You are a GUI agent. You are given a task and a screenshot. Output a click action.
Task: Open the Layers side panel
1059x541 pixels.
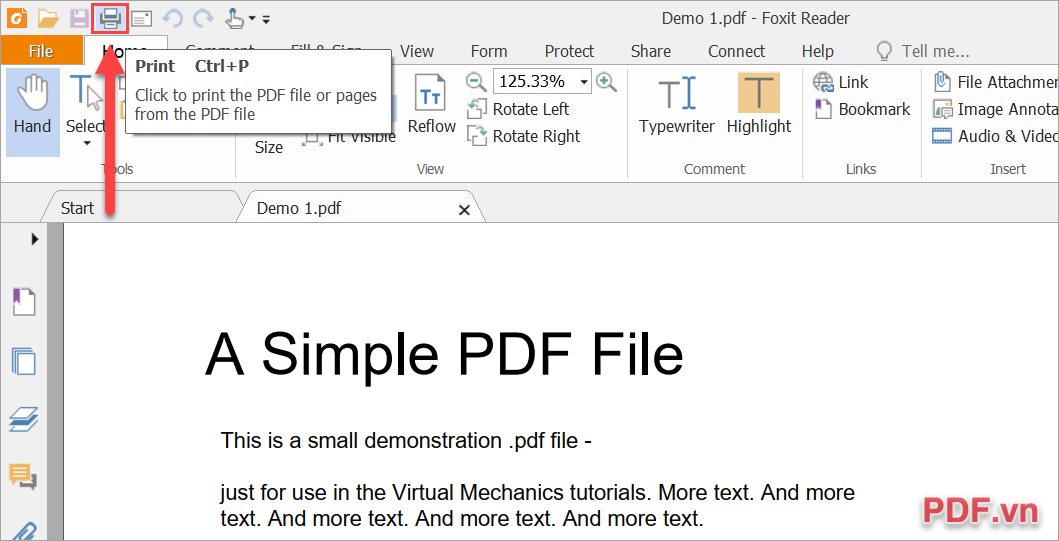coord(23,419)
